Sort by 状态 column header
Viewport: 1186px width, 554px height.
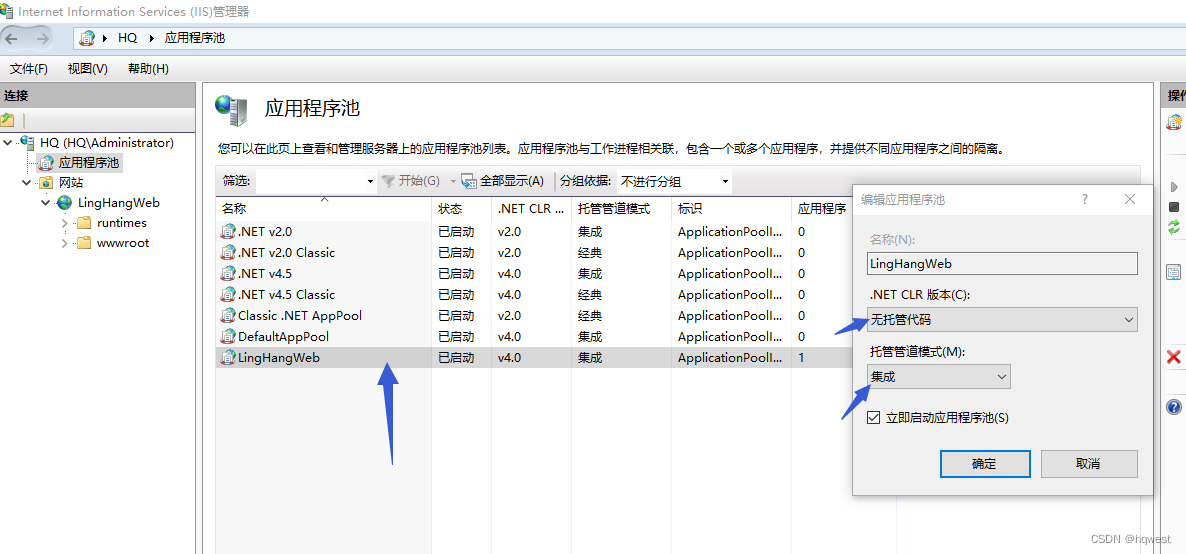(x=461, y=208)
